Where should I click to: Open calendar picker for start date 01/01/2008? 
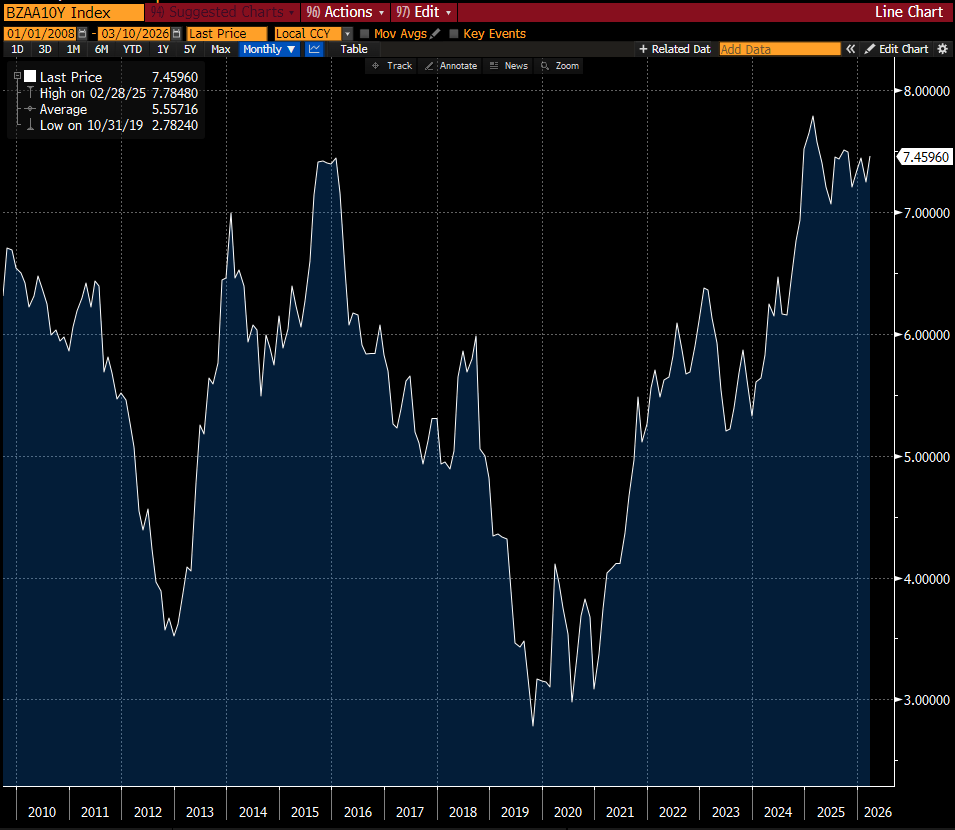(83, 33)
